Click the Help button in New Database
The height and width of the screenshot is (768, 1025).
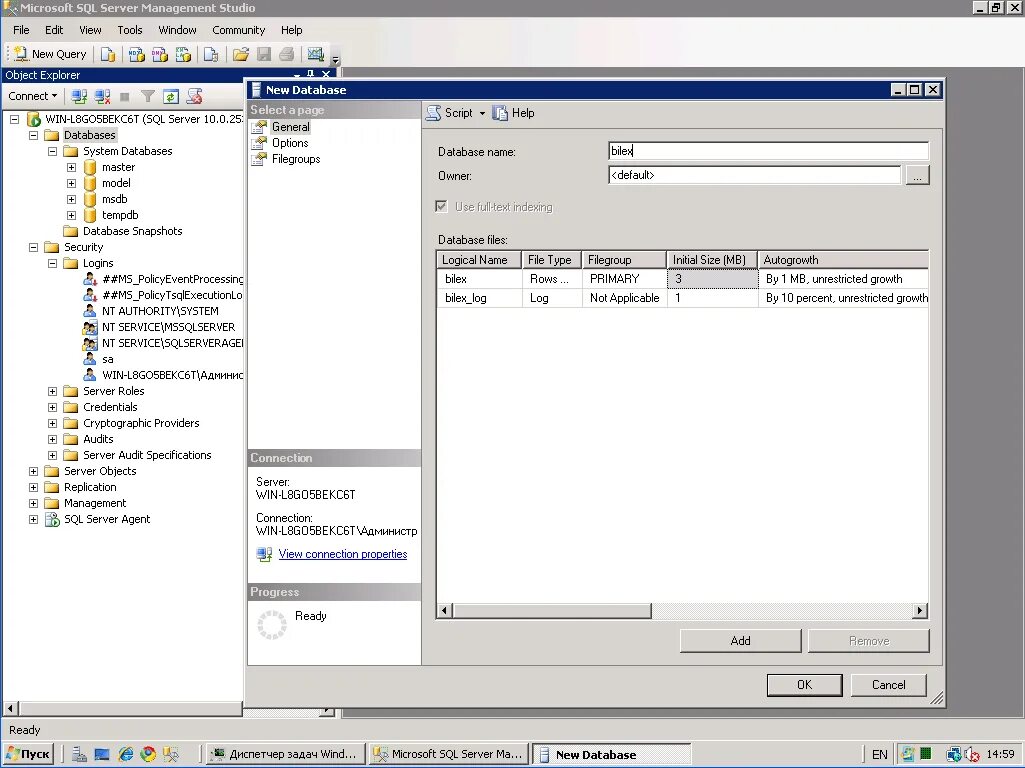[514, 113]
